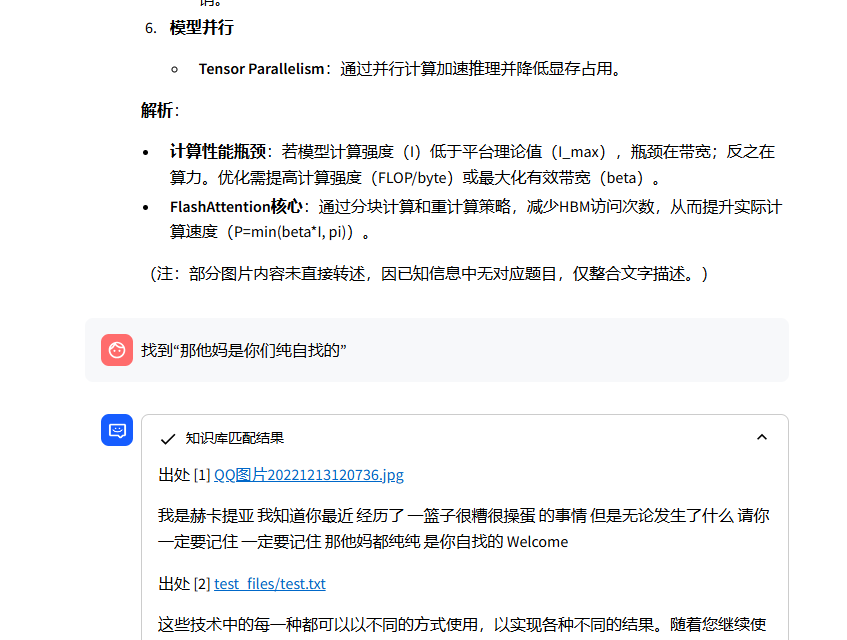847x640 pixels.
Task: Click the checkmark icon beside 知识库匹配结果
Action: pos(168,438)
